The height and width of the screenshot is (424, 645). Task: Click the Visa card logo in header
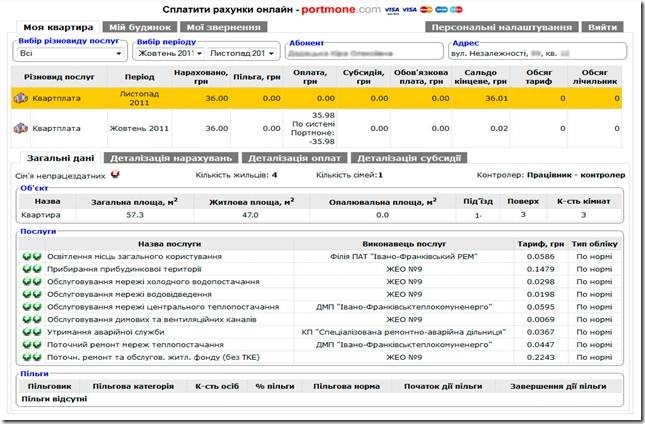391,9
